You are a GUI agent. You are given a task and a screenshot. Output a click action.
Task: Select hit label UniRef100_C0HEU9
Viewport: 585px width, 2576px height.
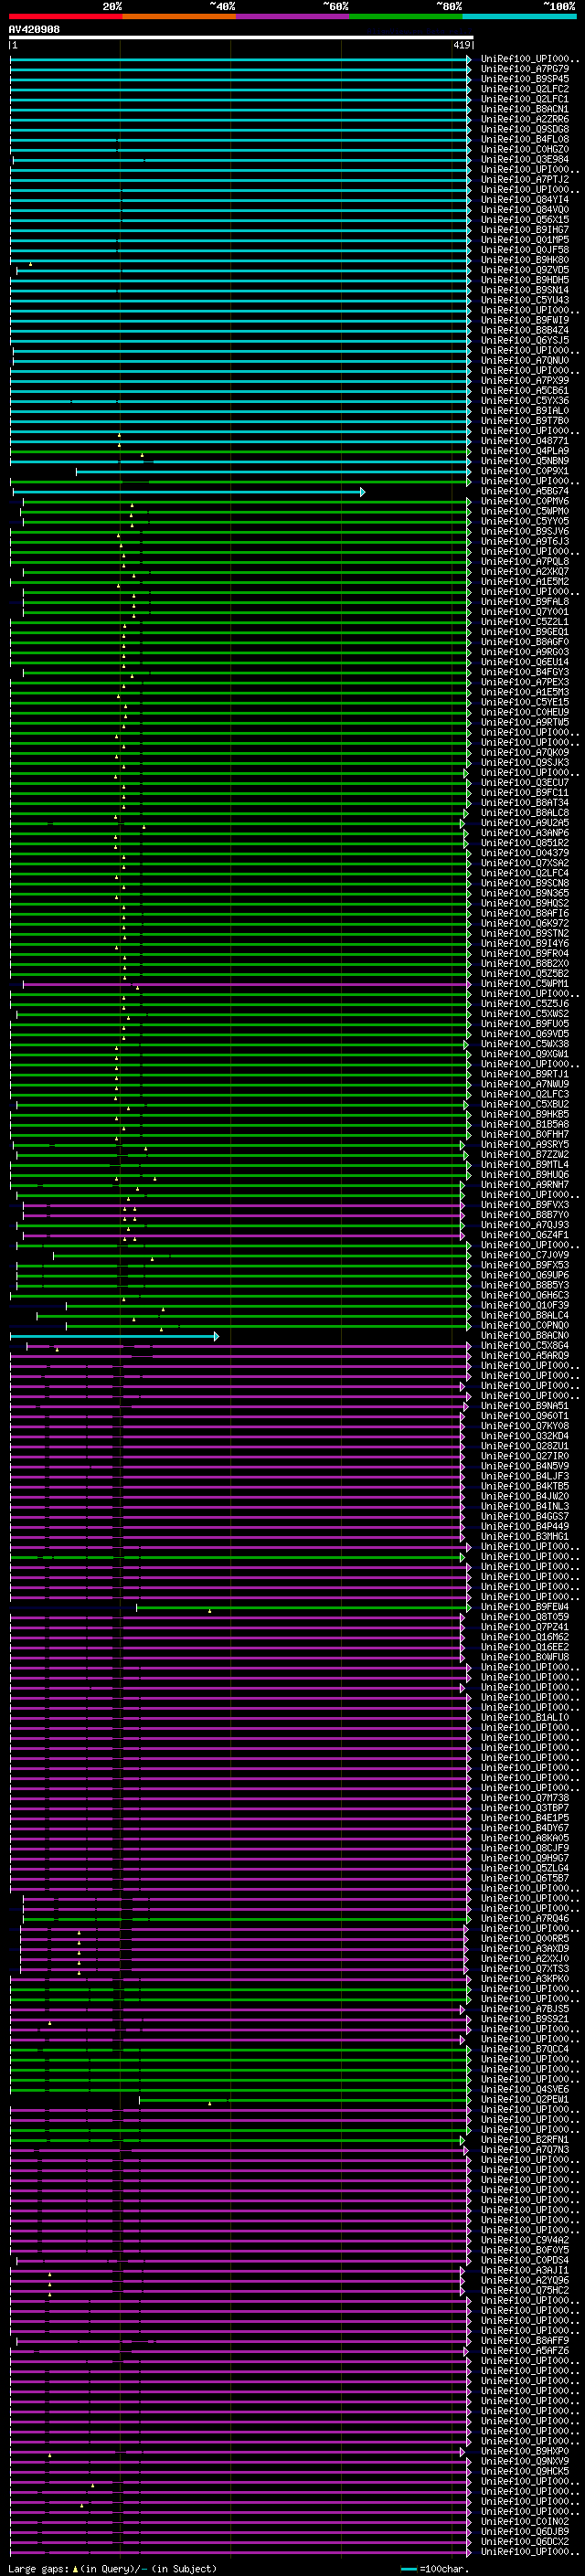525,712
